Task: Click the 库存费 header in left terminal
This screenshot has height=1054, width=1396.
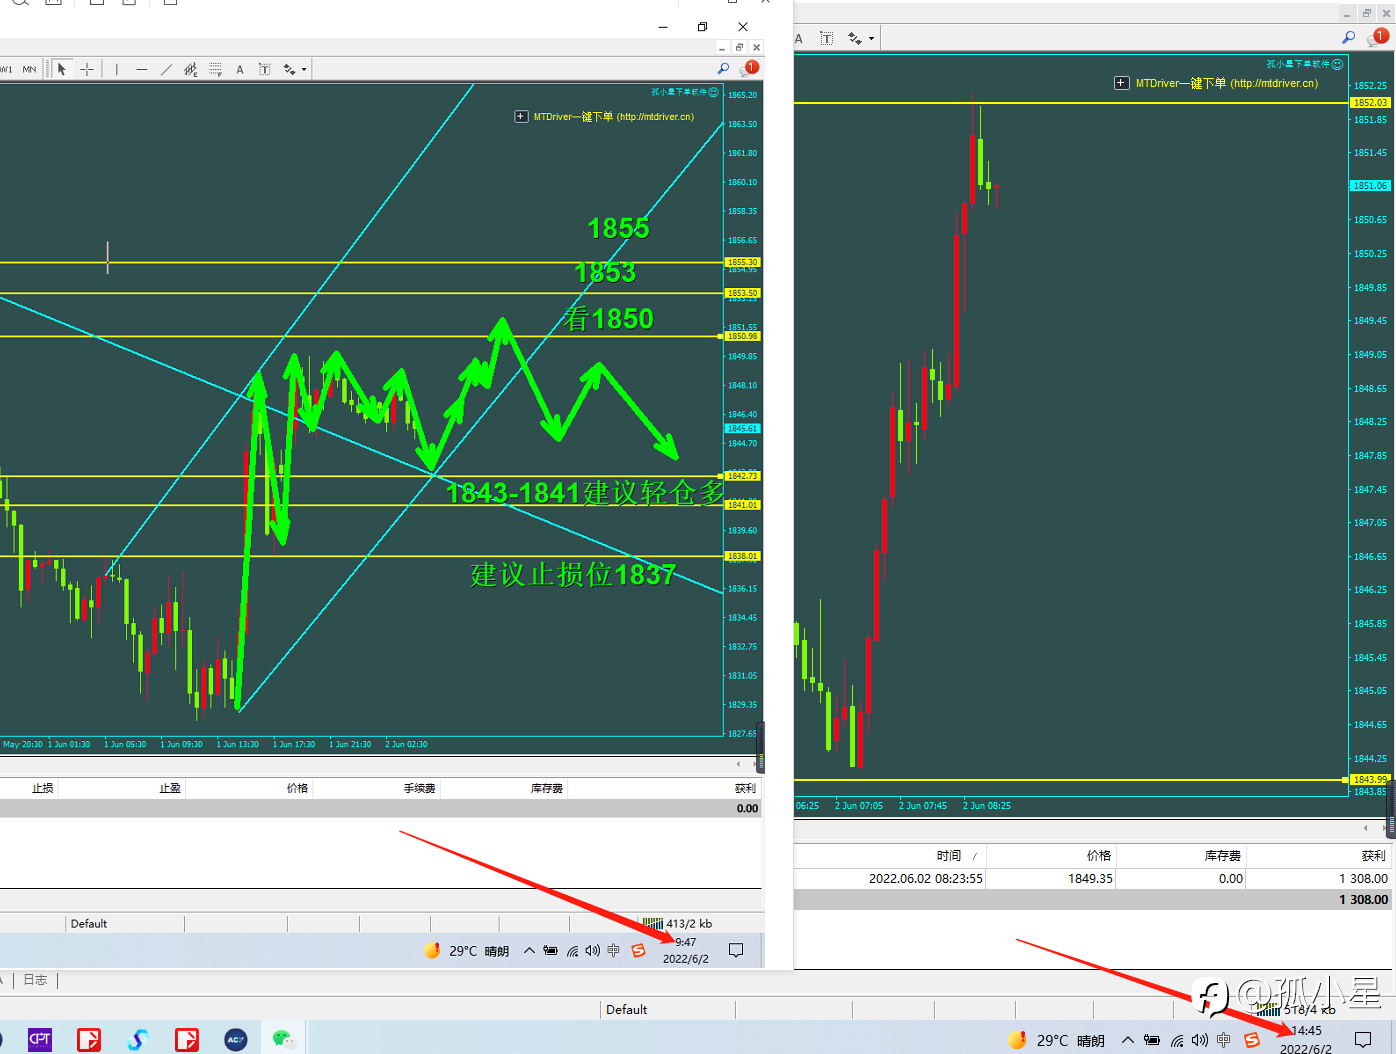Action: [546, 788]
